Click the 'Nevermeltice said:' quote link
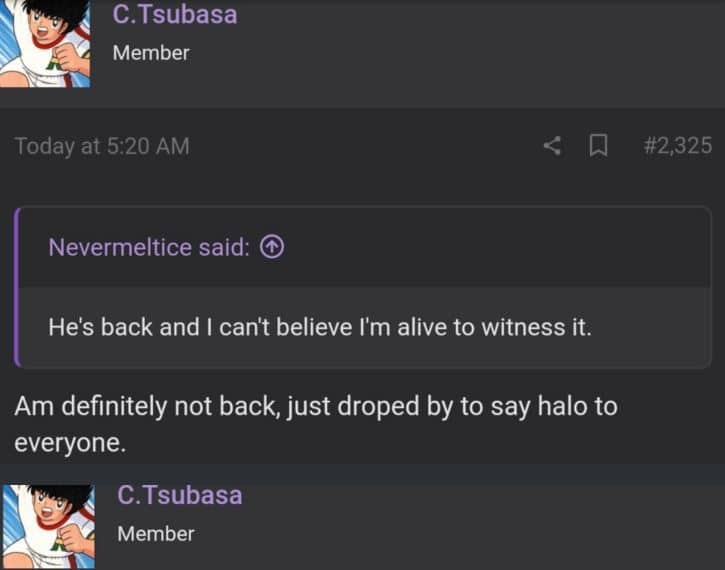This screenshot has width=725, height=570. point(148,247)
